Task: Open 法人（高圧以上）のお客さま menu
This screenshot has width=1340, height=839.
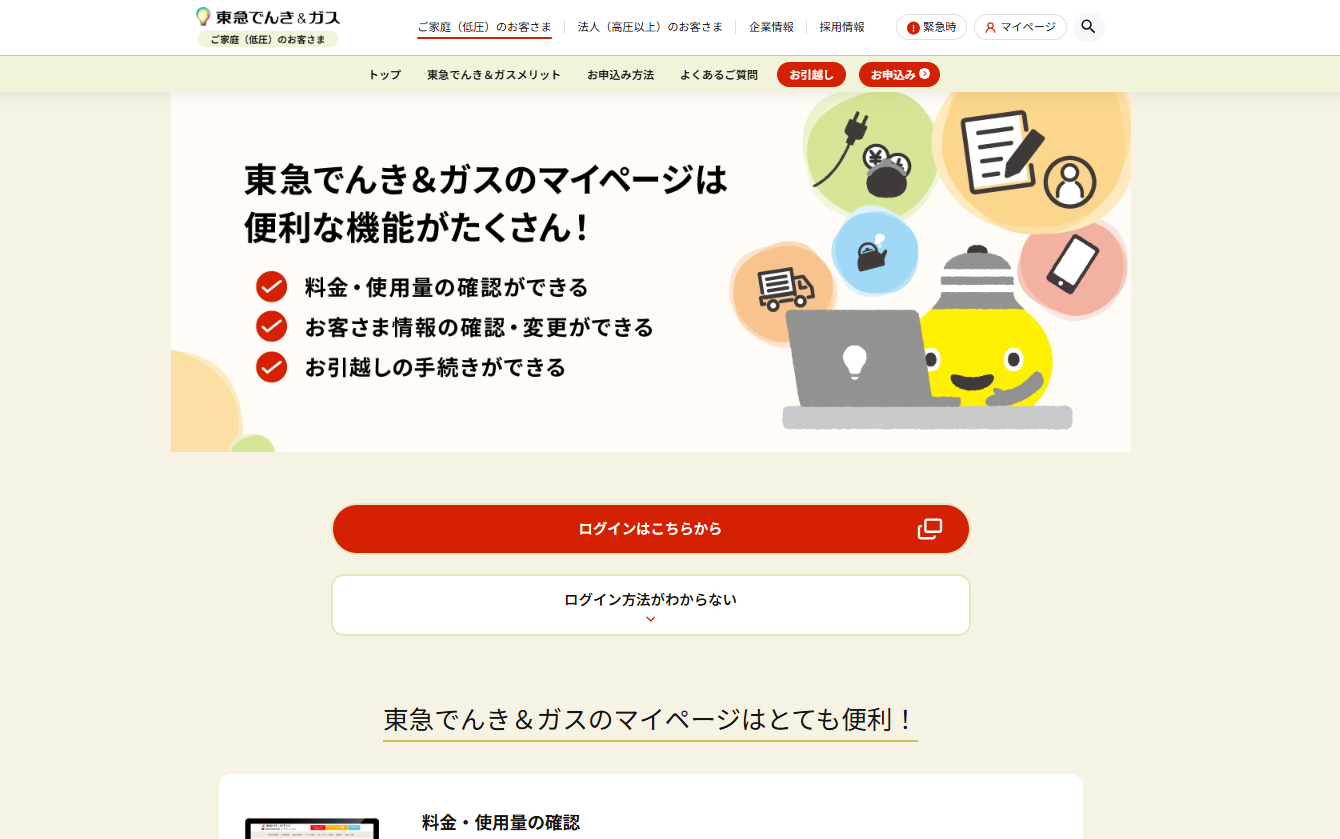Action: tap(650, 27)
